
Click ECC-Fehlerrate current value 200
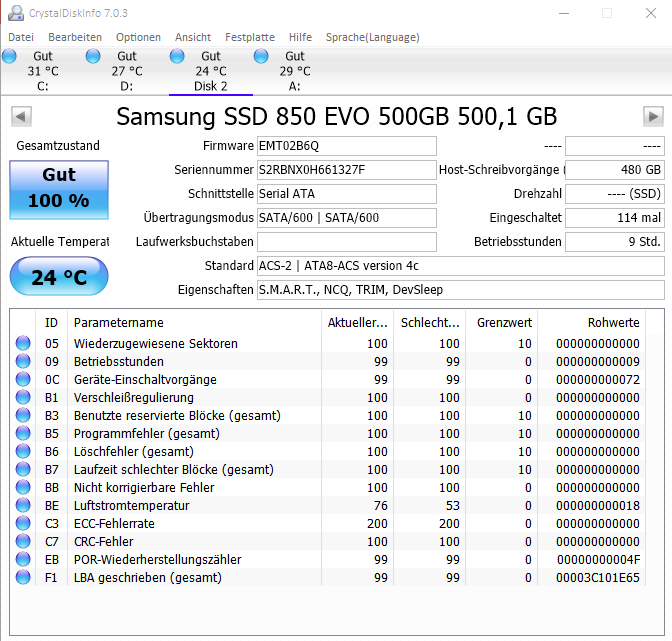pos(377,524)
